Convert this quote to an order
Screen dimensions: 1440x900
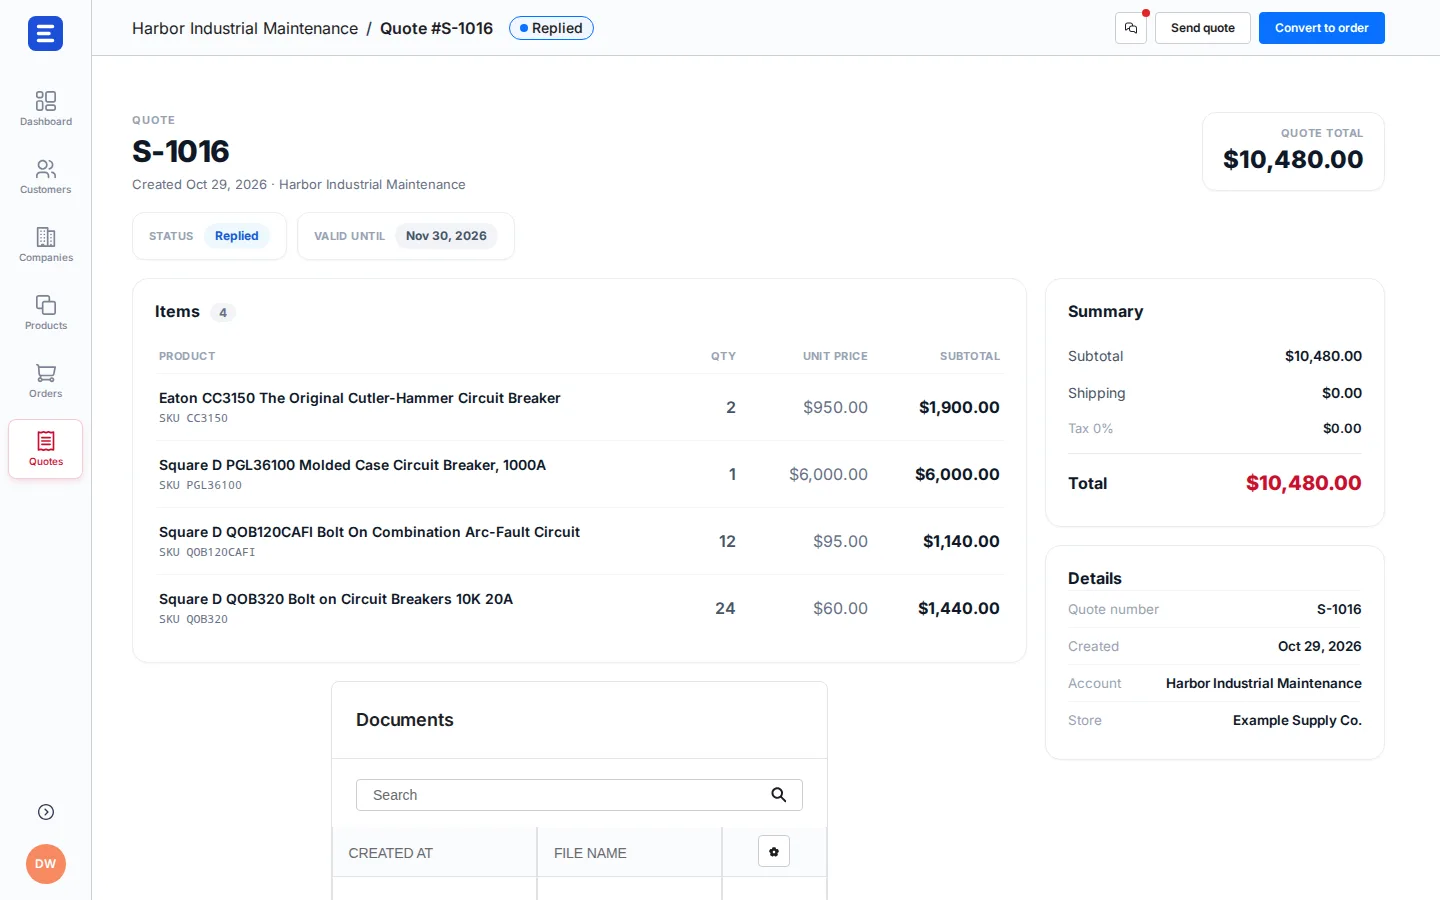[x=1322, y=28]
